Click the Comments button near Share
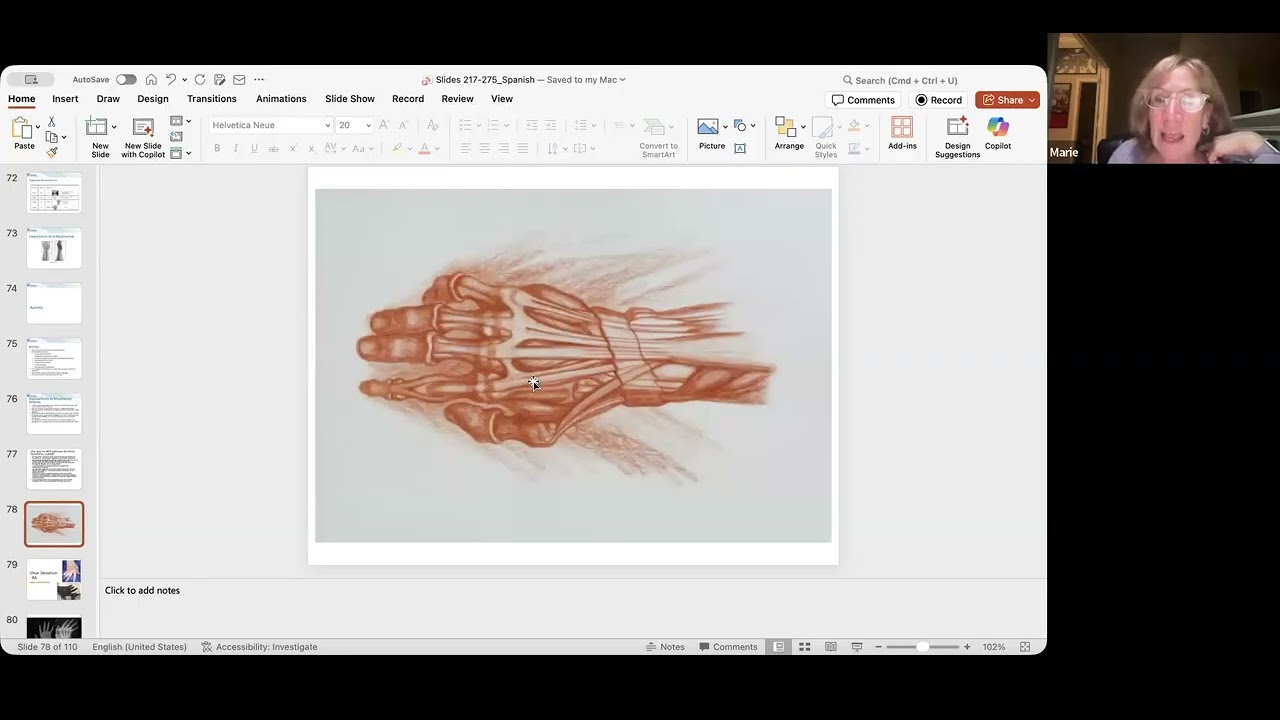The image size is (1280, 720). [863, 100]
